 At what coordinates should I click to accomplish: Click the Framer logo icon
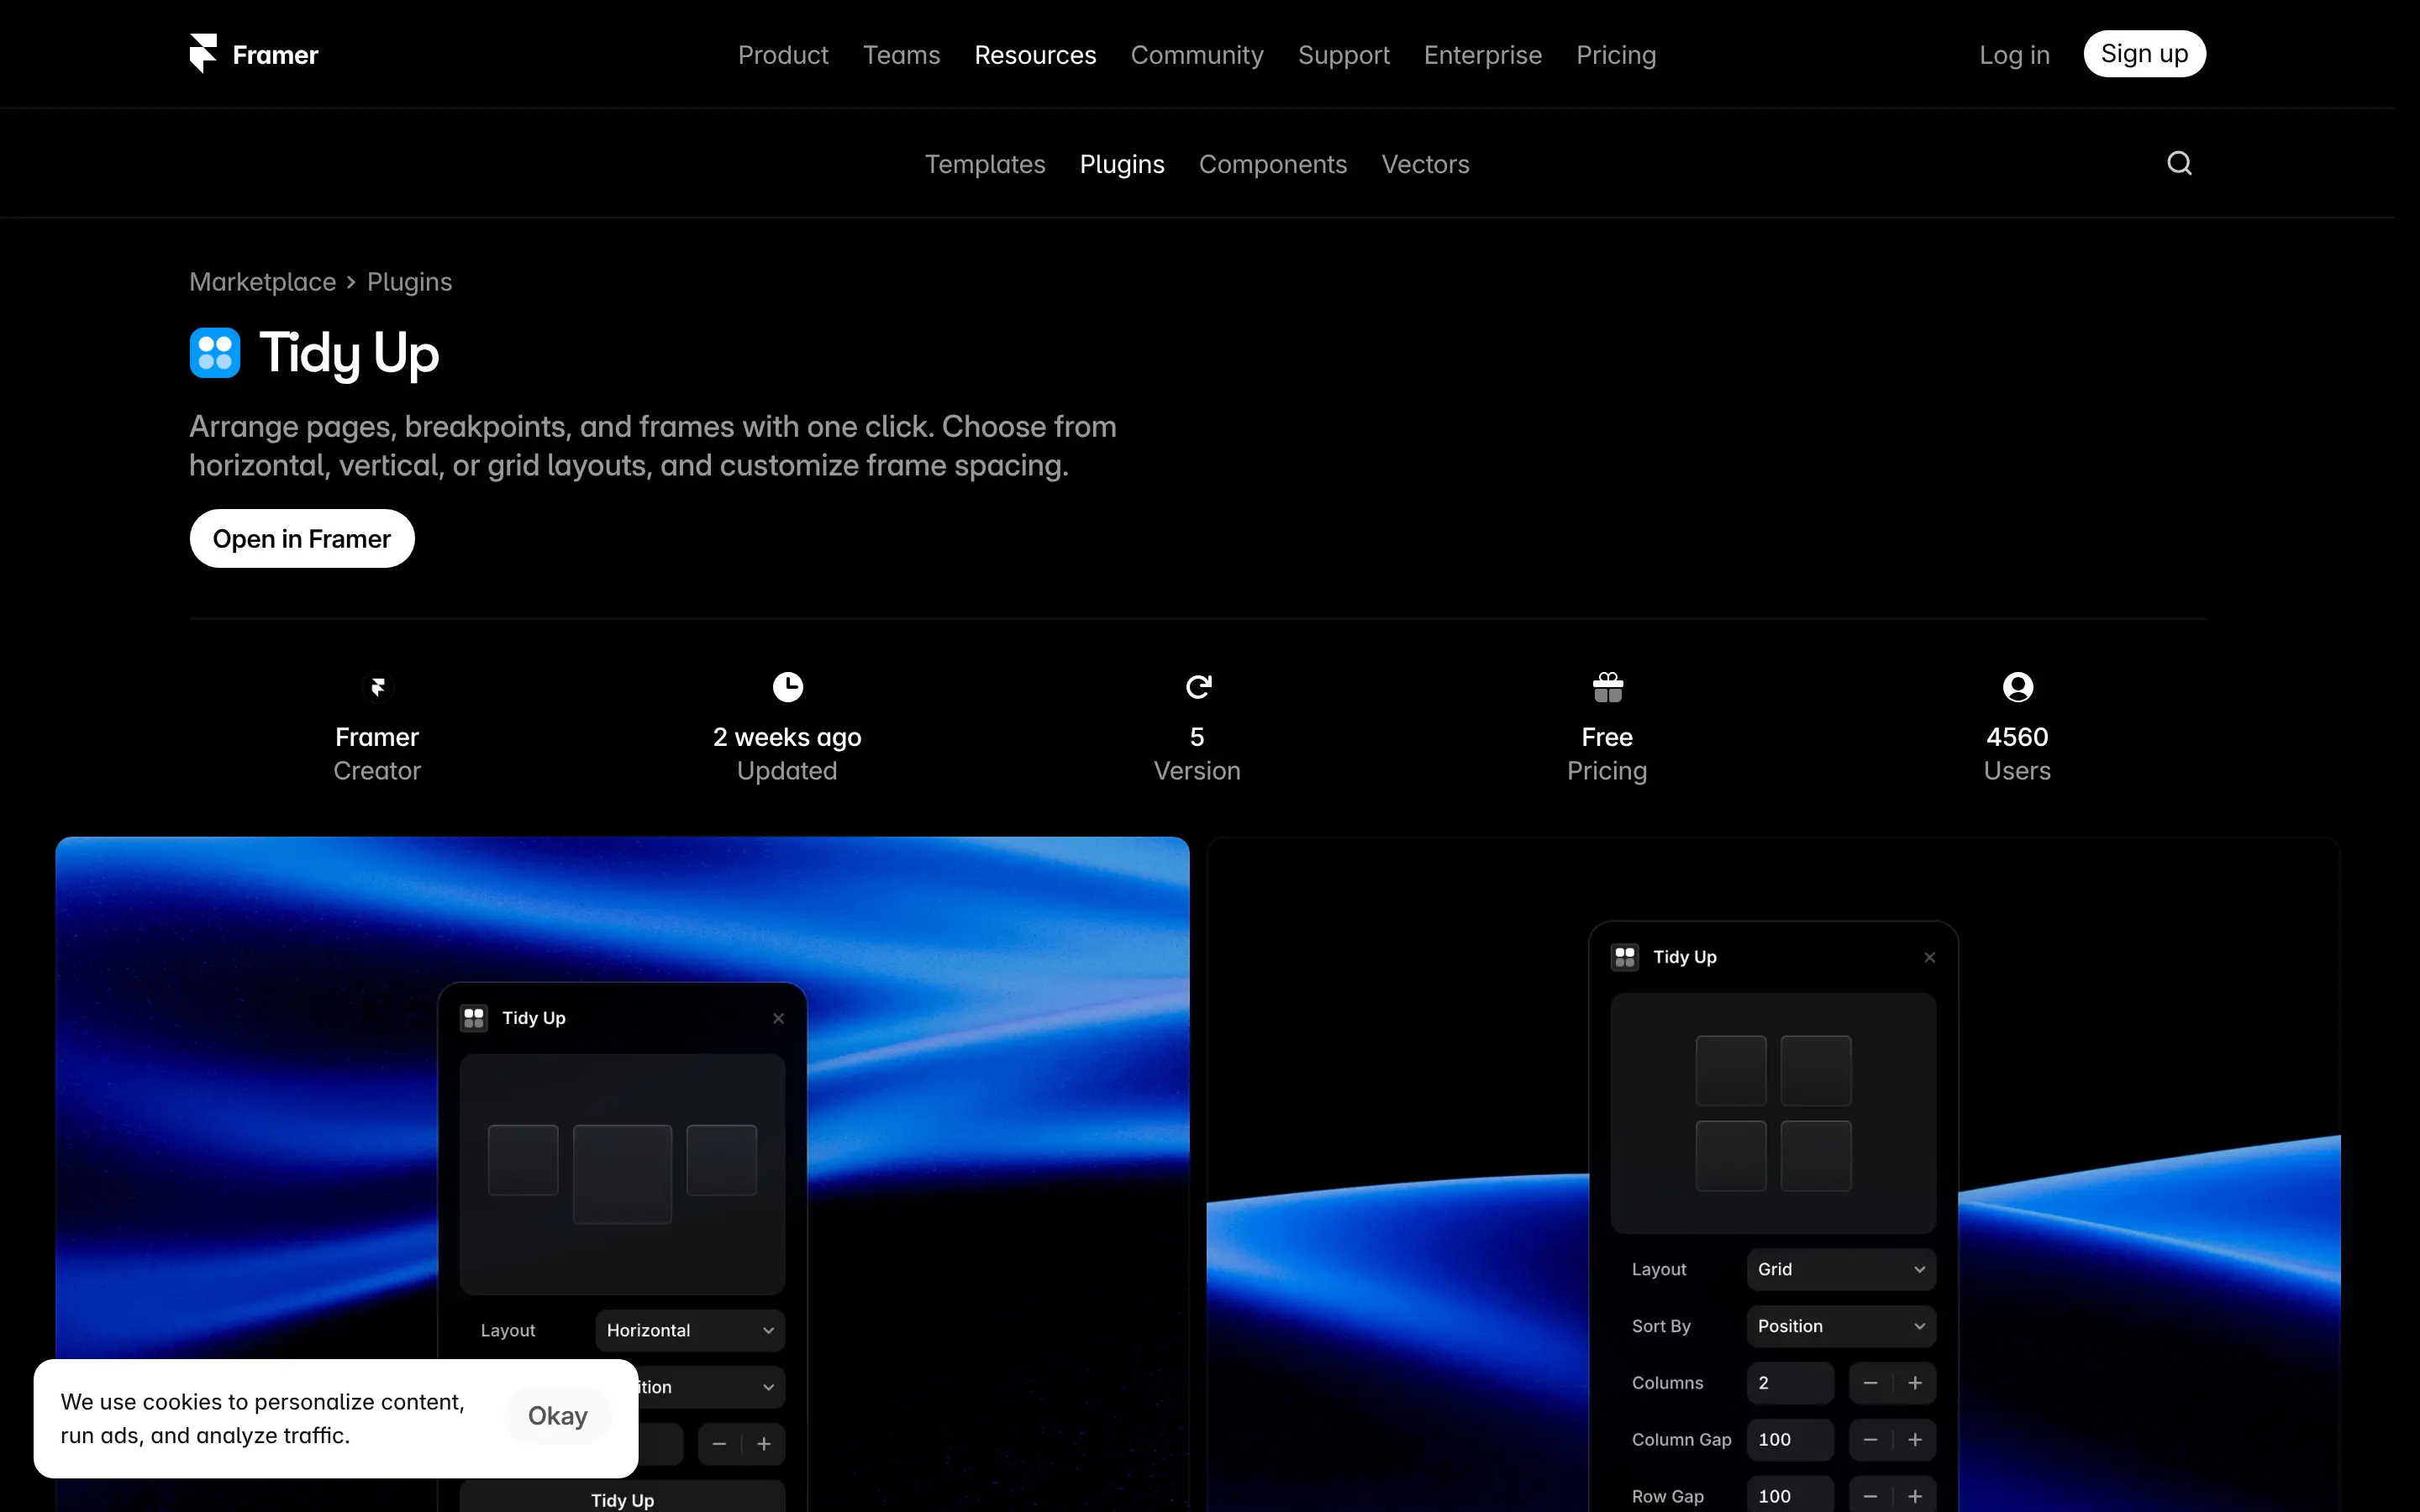click(x=204, y=53)
